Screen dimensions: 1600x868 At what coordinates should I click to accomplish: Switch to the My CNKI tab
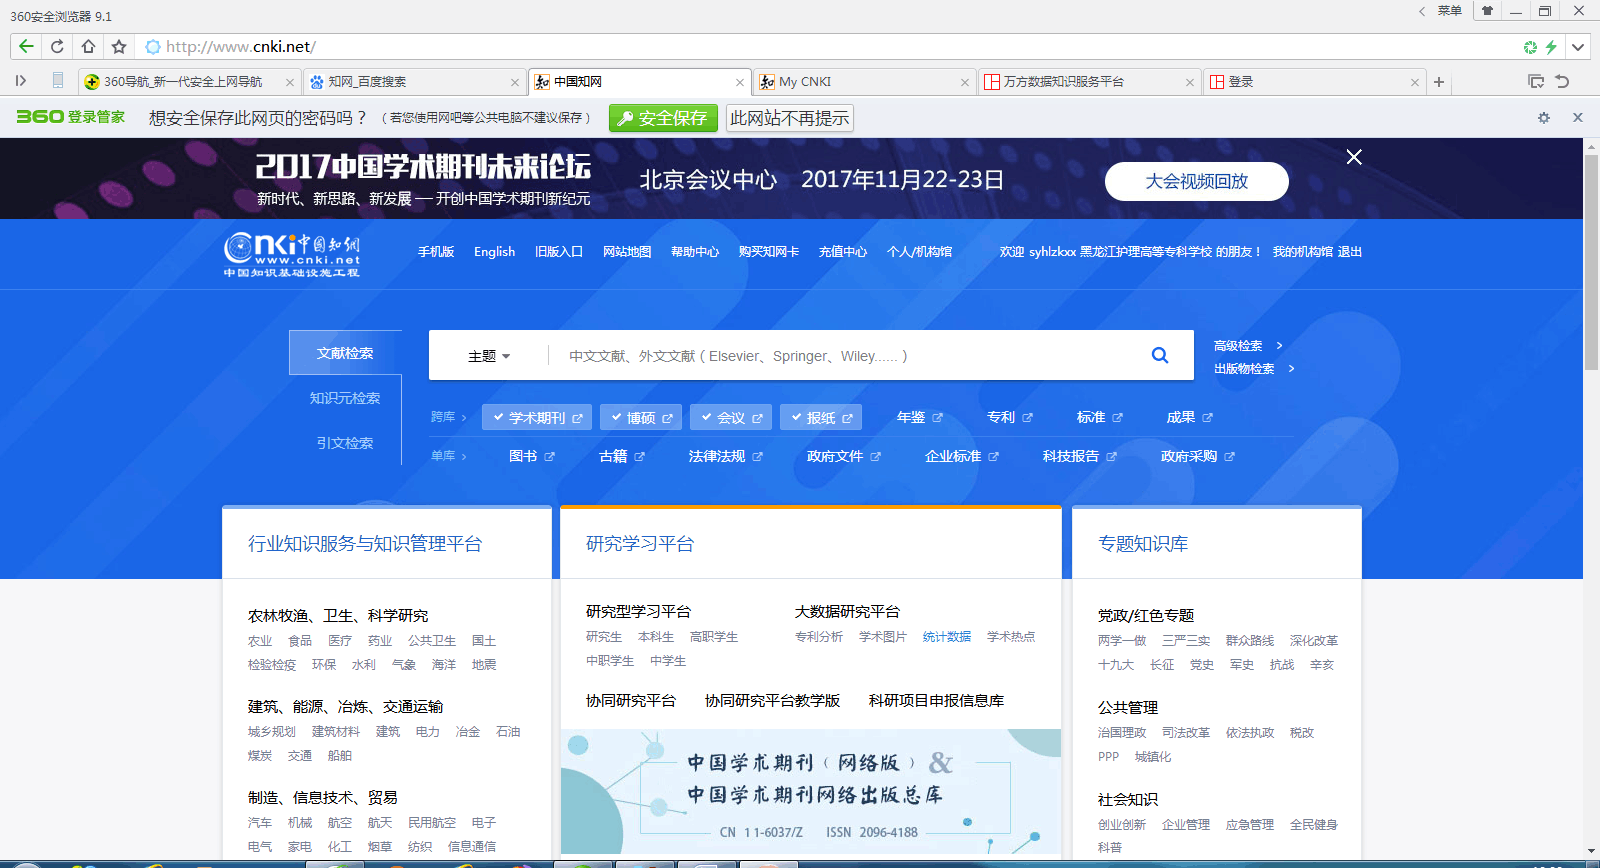[x=864, y=82]
